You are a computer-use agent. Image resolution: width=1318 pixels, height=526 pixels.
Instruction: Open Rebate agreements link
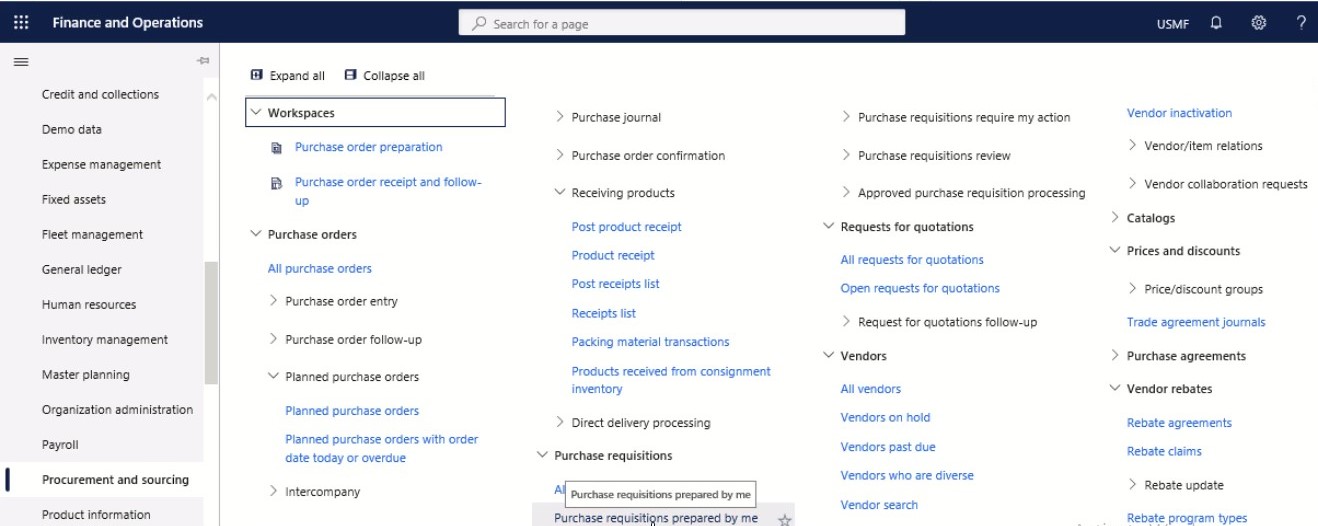[x=1179, y=423]
